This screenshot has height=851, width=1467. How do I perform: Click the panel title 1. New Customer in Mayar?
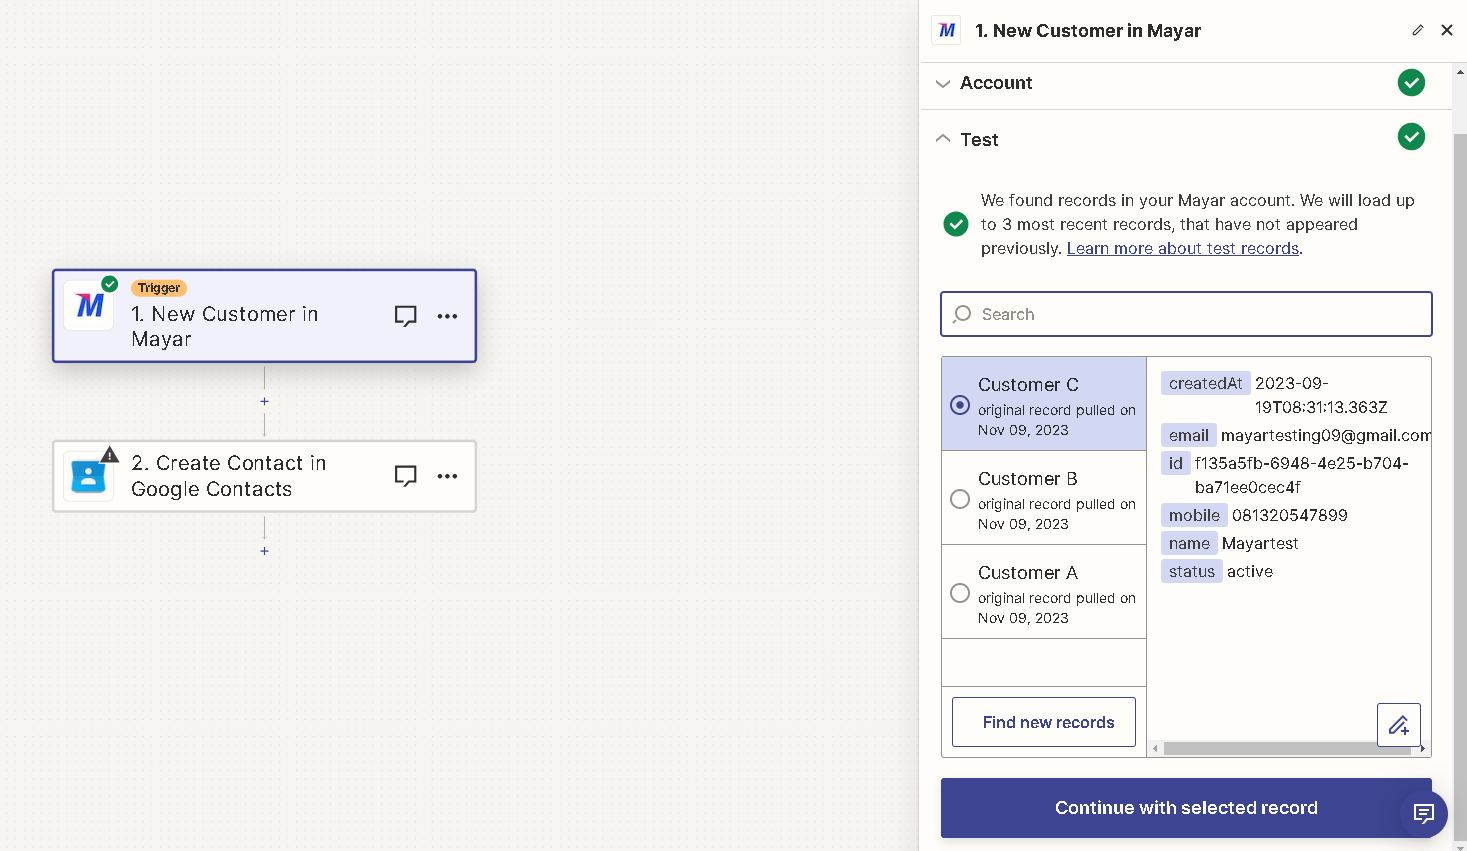[x=1088, y=31]
